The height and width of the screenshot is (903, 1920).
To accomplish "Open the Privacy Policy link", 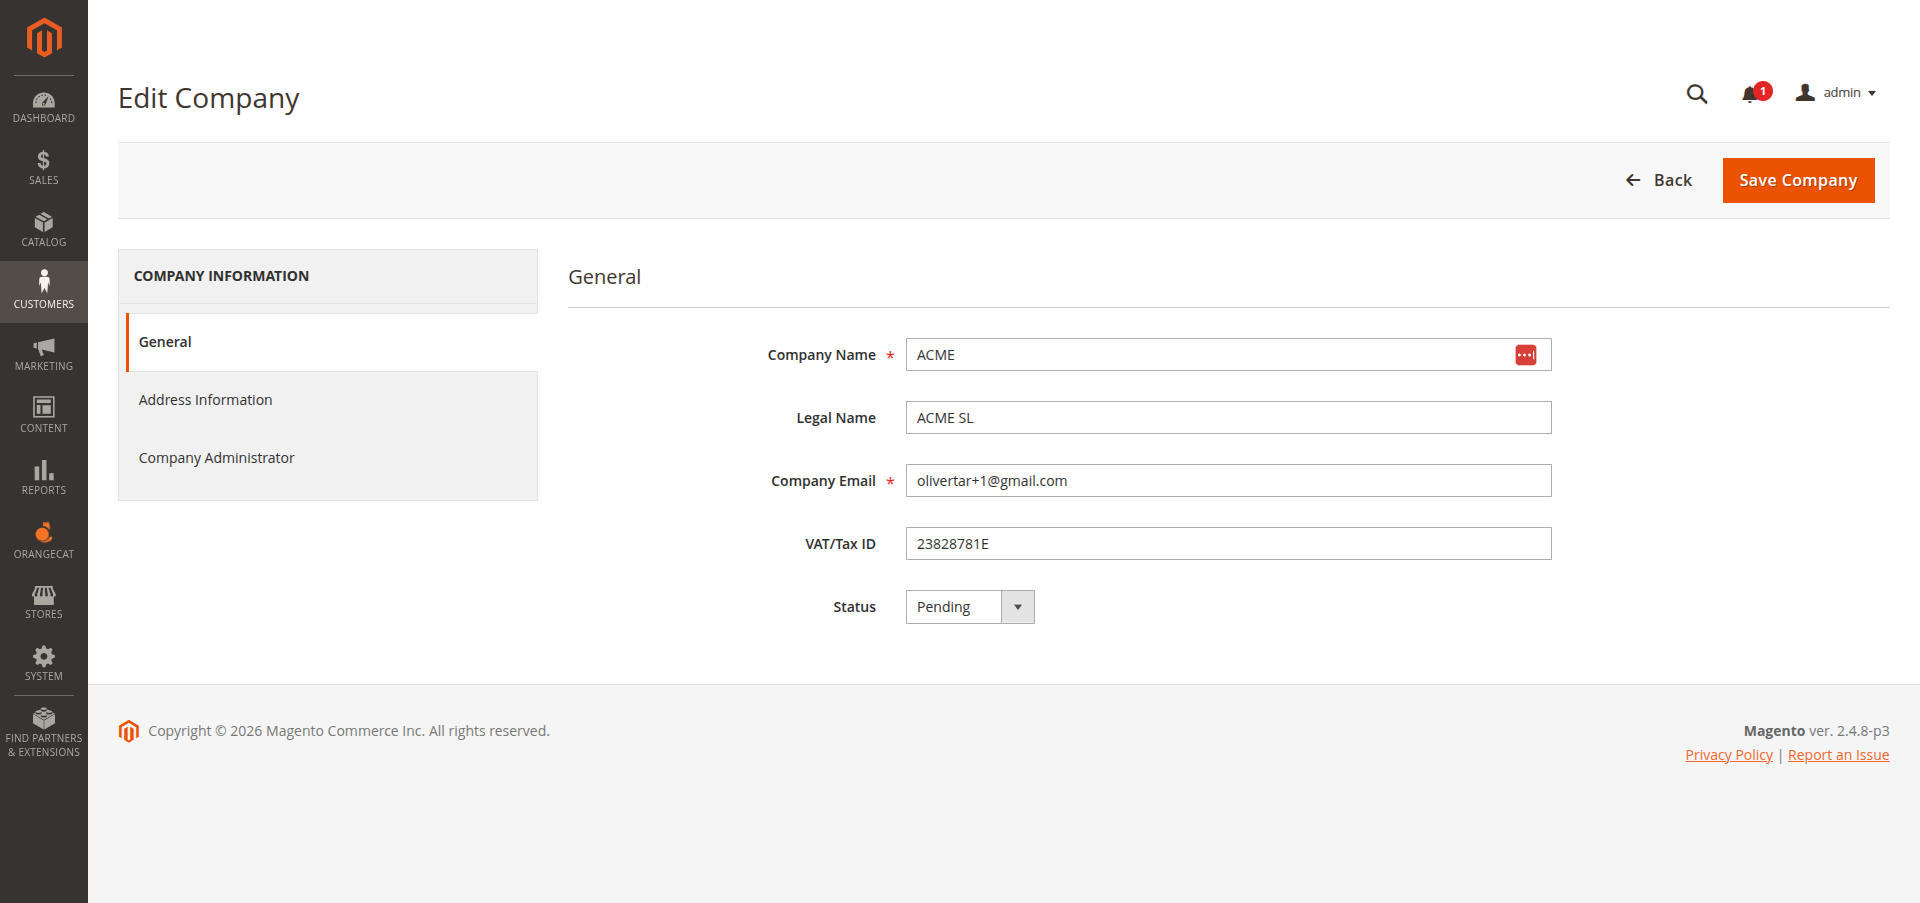I will point(1728,755).
